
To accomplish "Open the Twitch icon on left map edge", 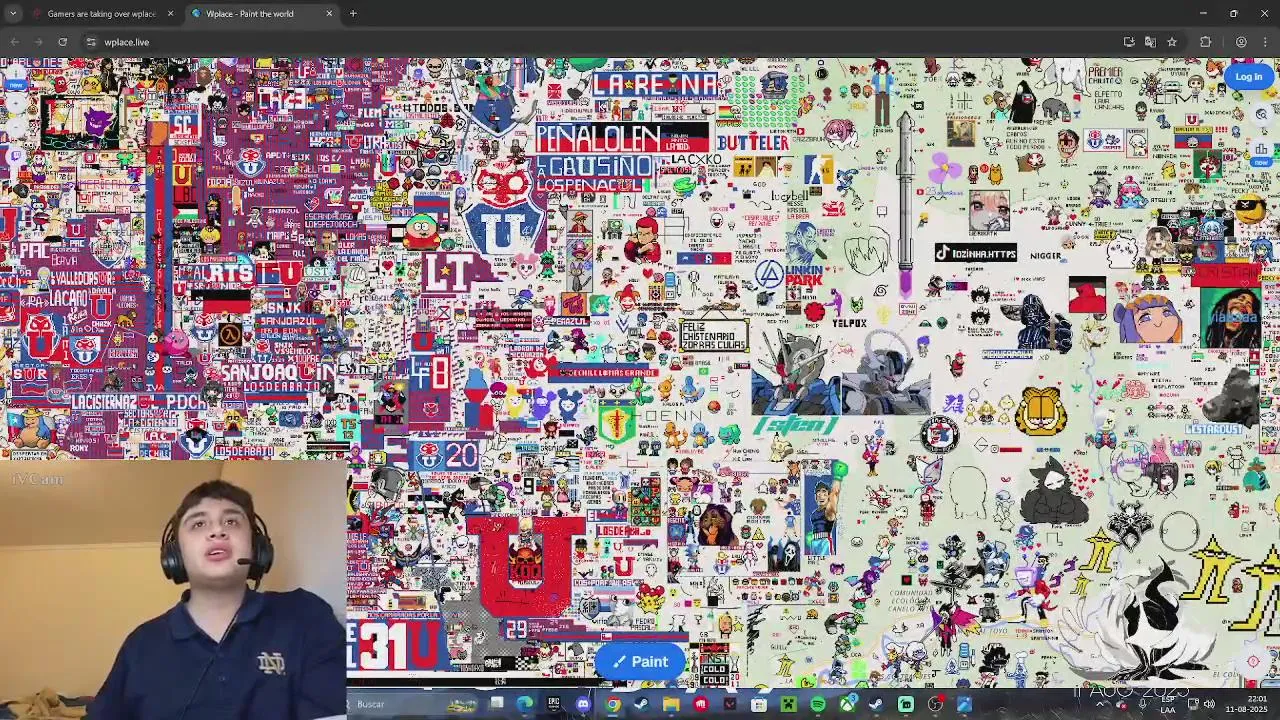I will coord(14,155).
